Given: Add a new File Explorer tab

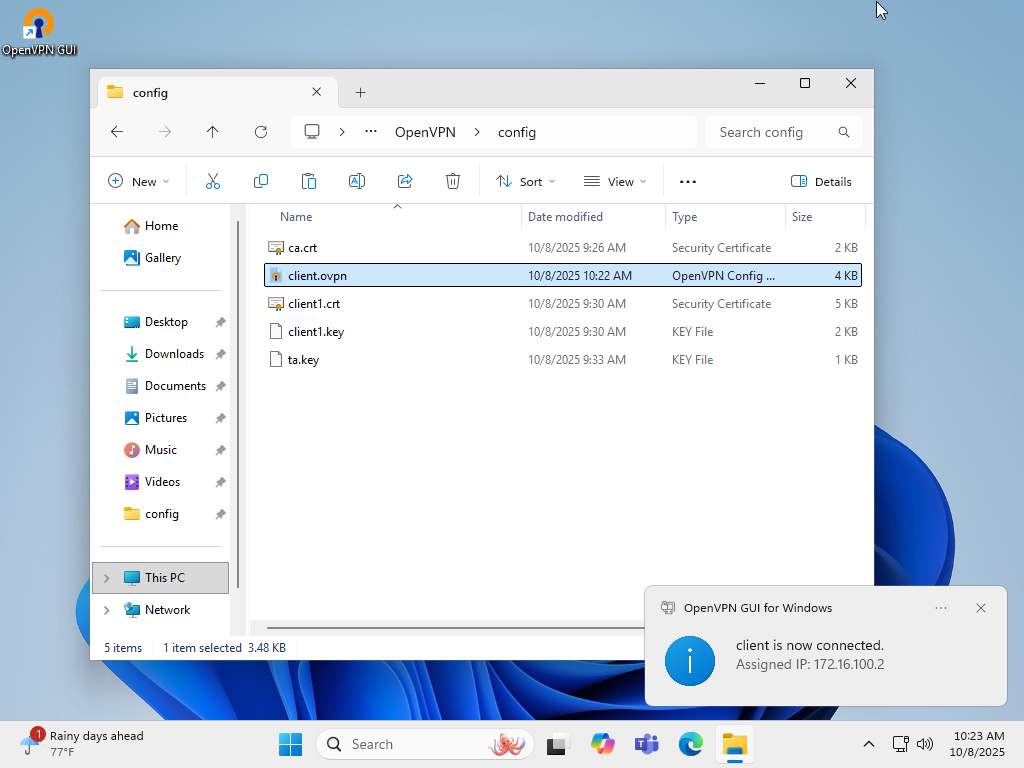Looking at the screenshot, I should pyautogui.click(x=361, y=92).
